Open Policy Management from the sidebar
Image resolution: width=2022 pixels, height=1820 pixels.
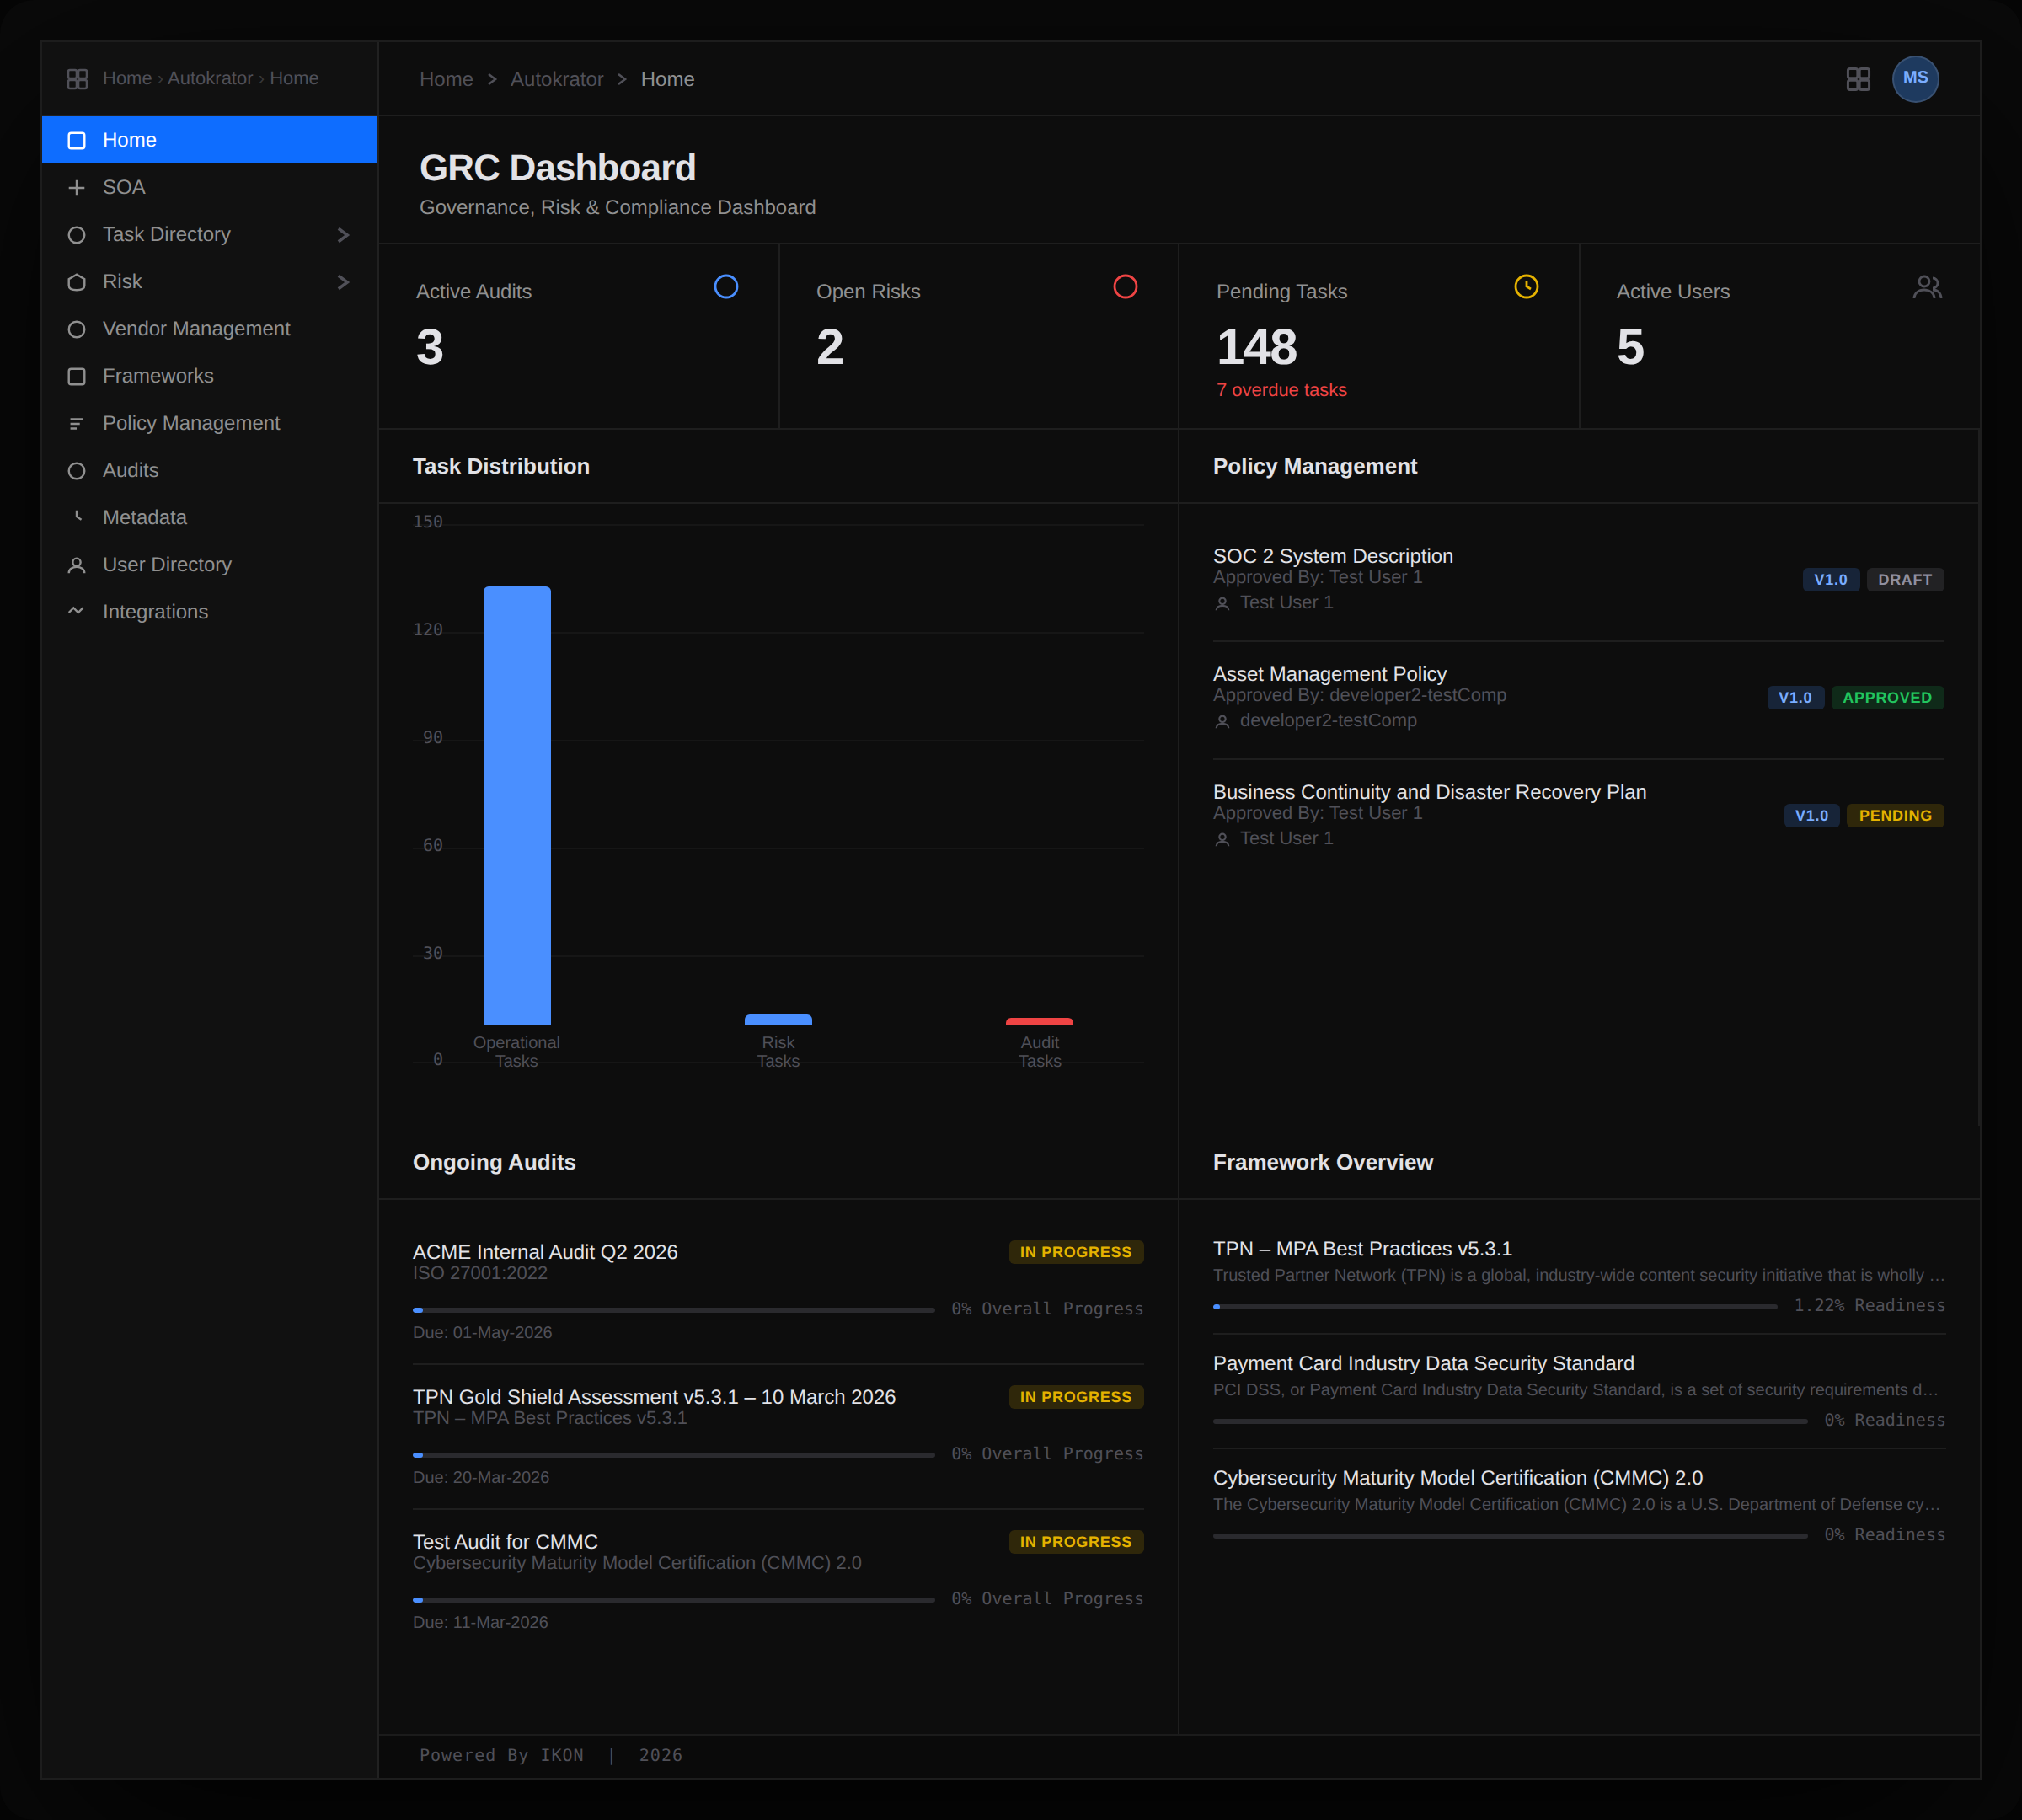coord(191,423)
